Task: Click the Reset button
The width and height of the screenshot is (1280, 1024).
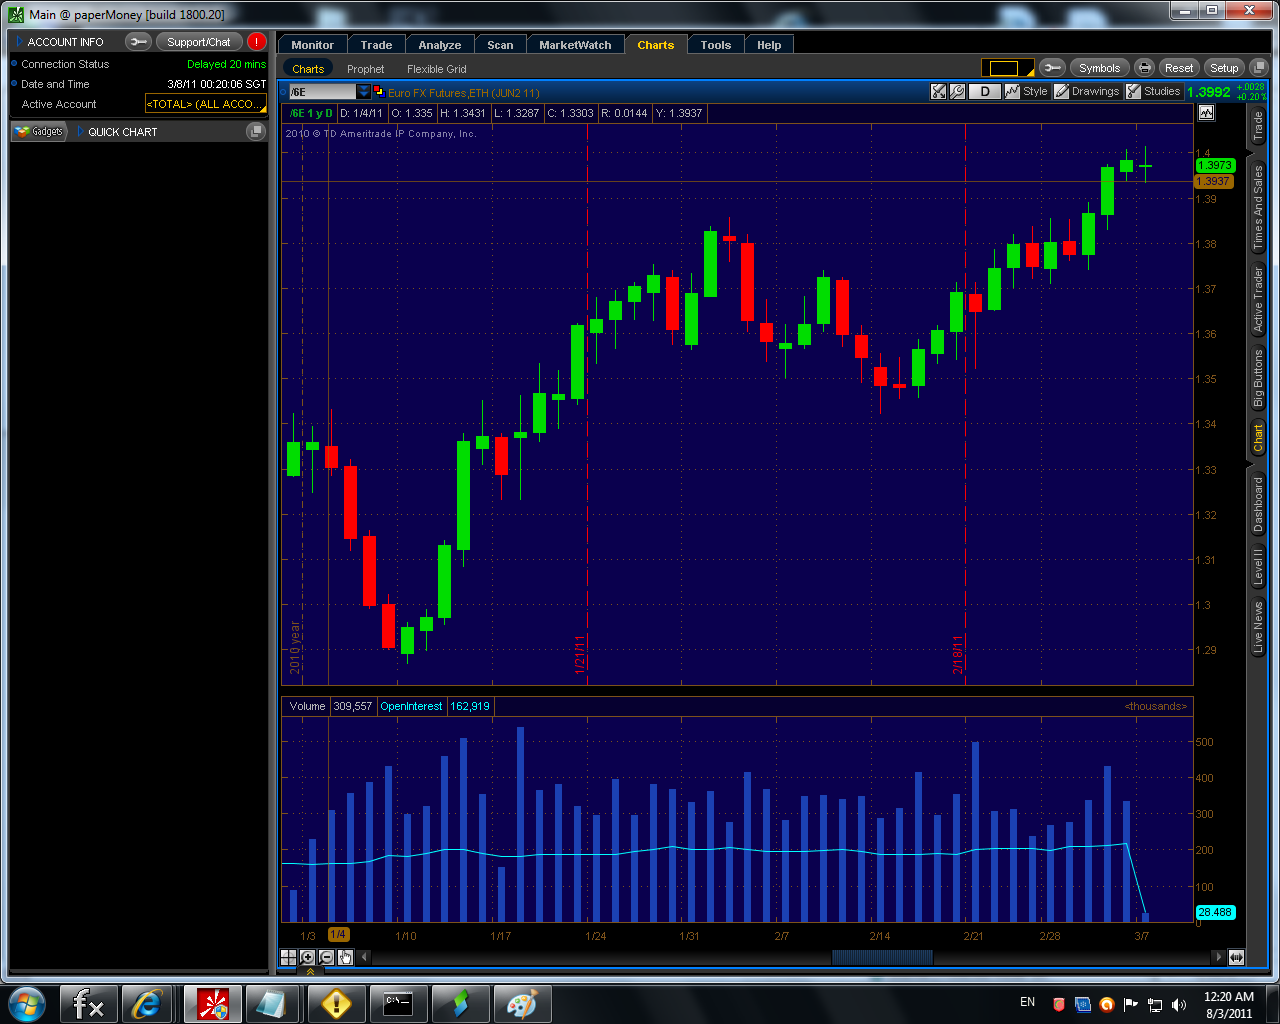Action: click(x=1178, y=67)
